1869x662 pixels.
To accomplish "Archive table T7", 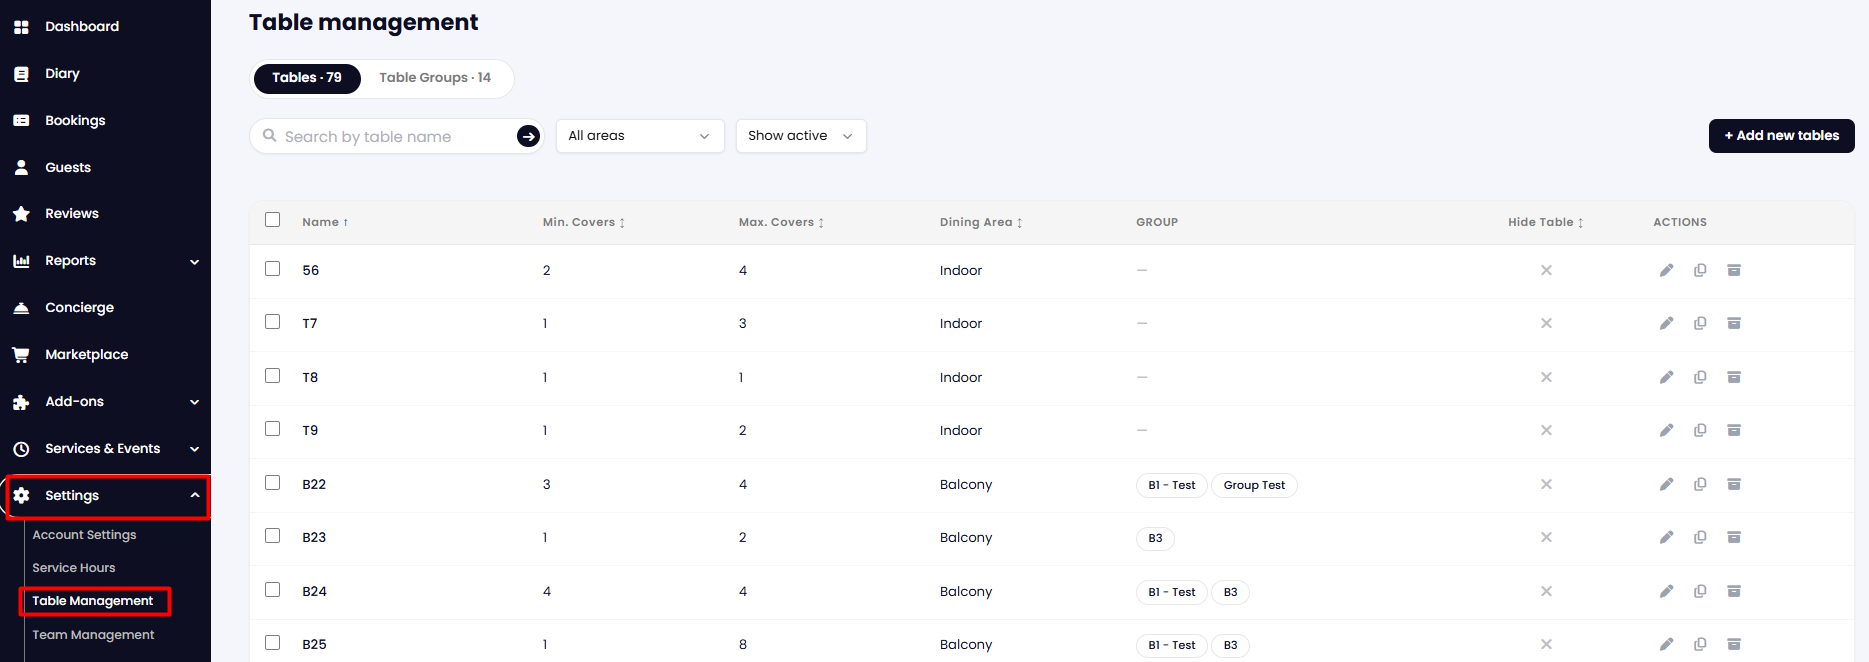I will click(x=1734, y=323).
